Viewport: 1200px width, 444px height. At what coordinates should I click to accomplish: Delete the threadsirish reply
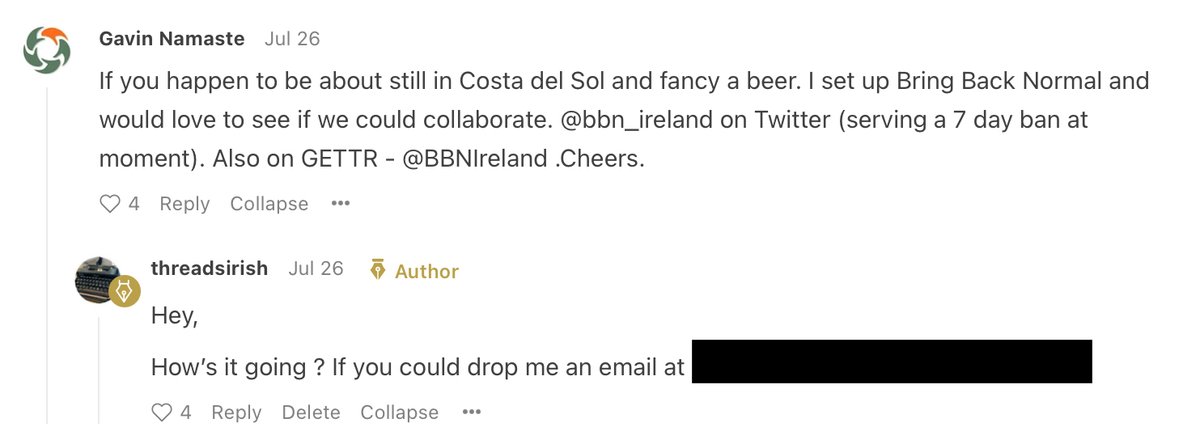pyautogui.click(x=311, y=412)
